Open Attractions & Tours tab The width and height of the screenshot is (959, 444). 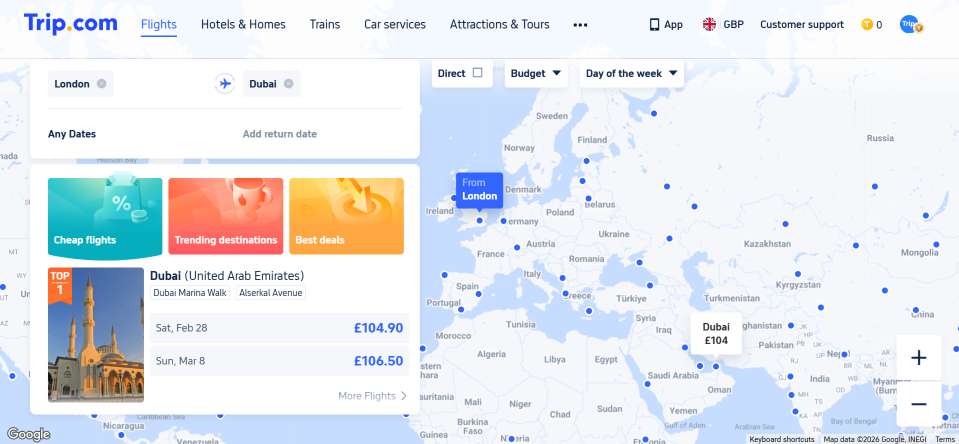[x=499, y=24]
